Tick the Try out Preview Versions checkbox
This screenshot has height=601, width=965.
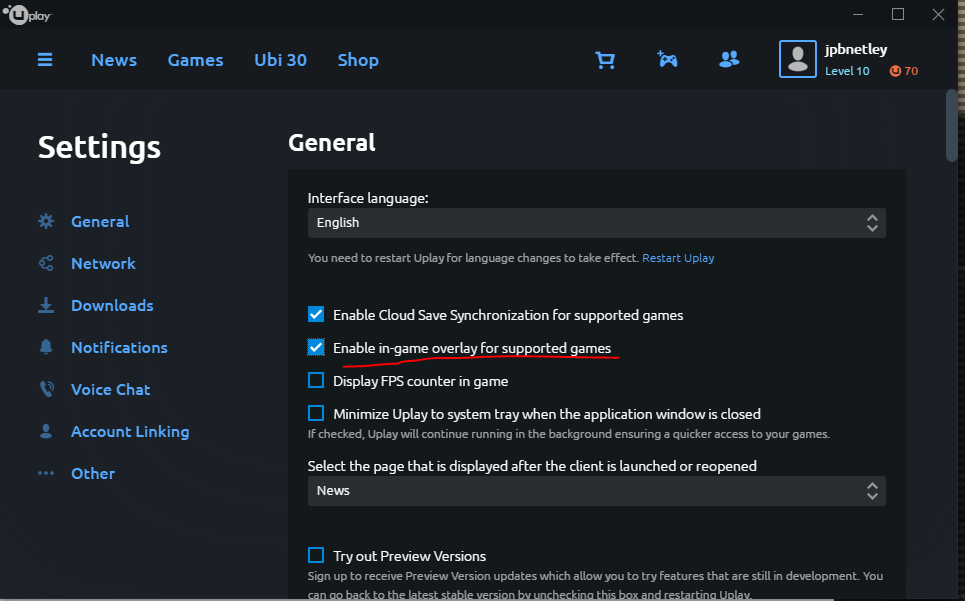[316, 555]
